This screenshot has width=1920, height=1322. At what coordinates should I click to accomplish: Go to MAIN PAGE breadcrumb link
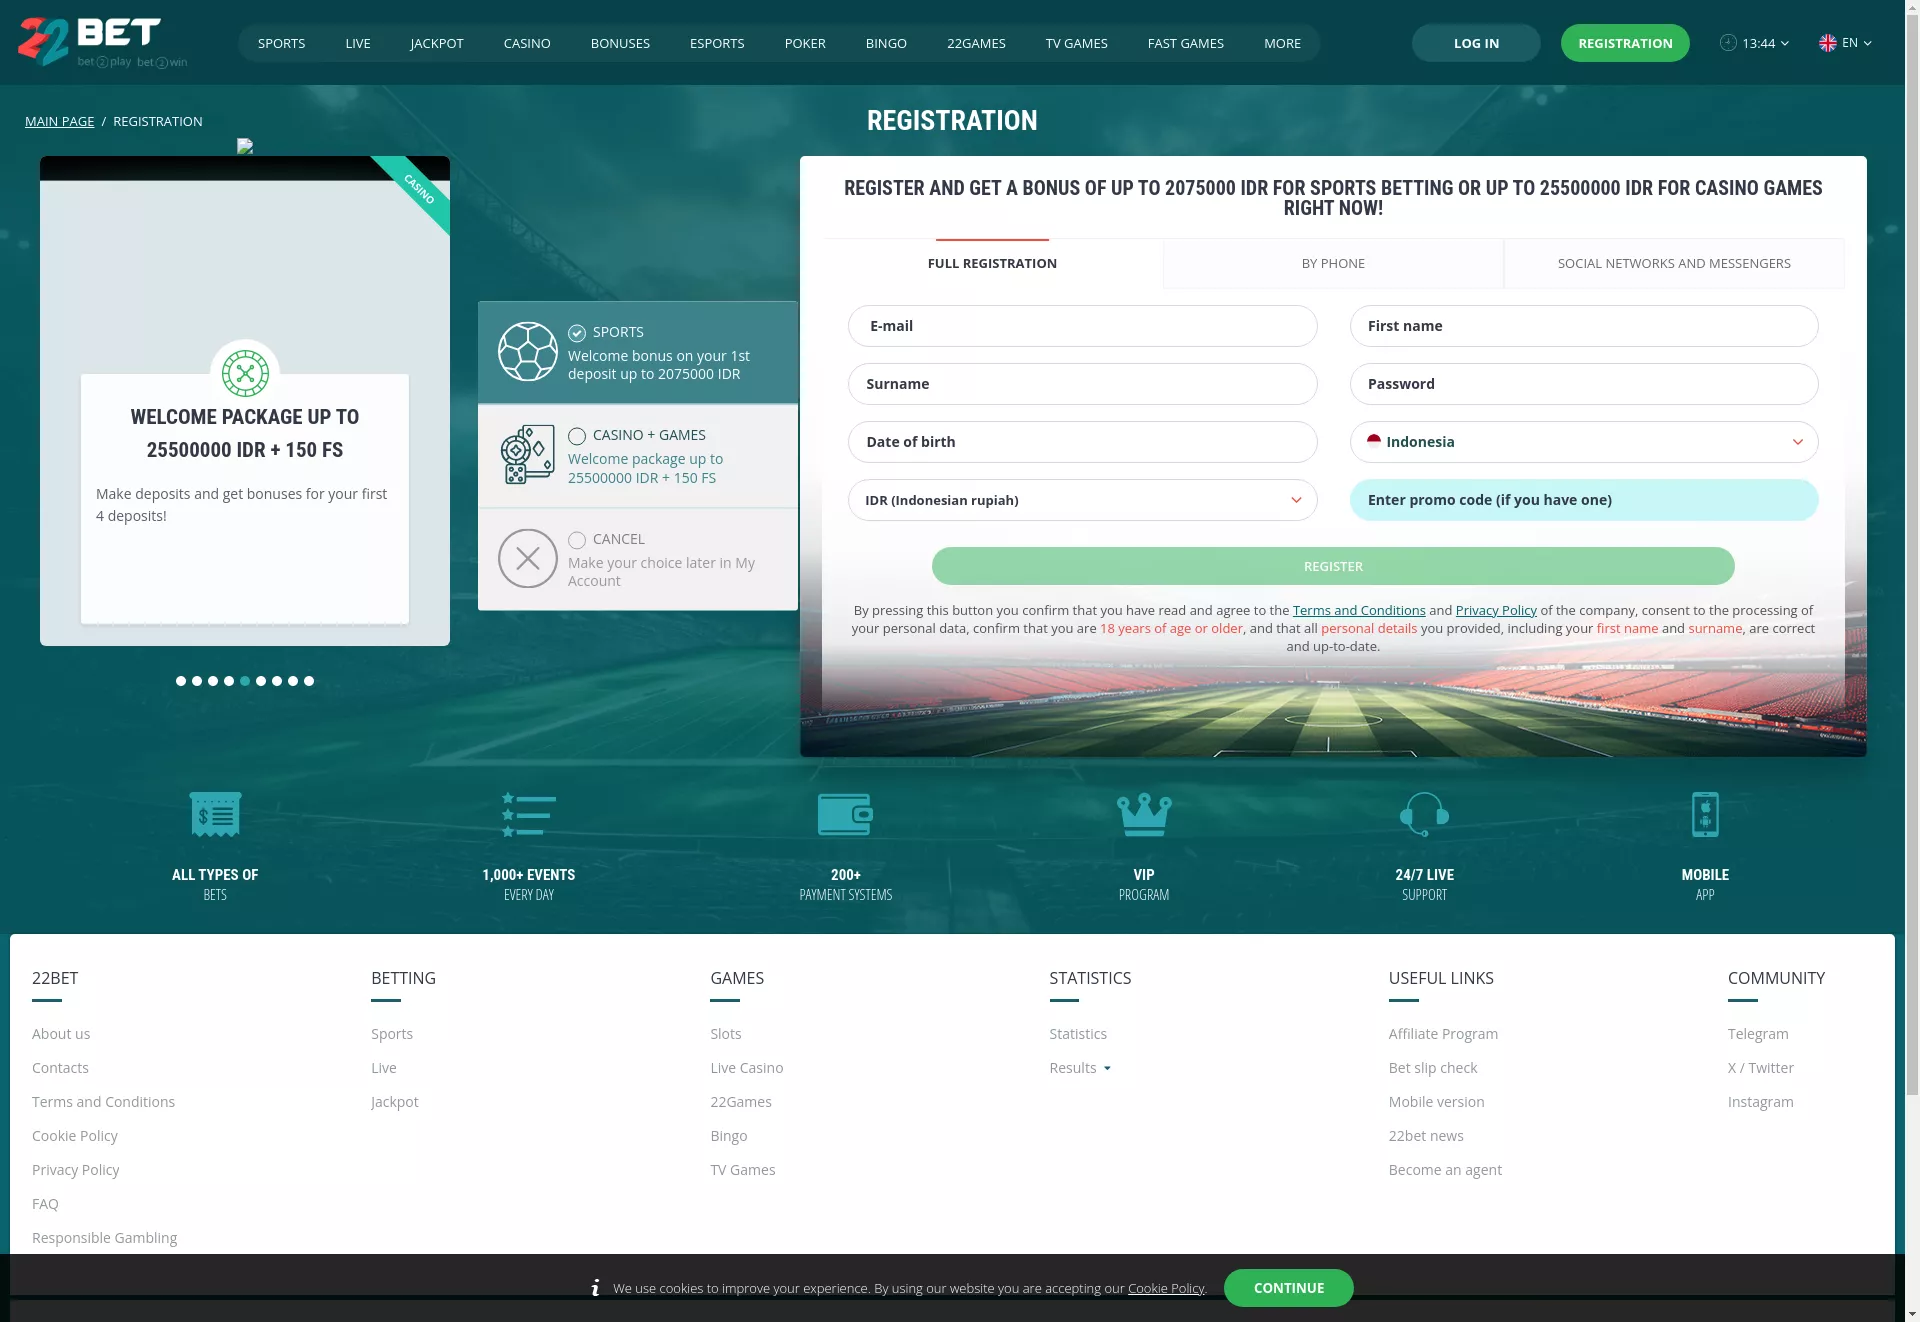pyautogui.click(x=60, y=121)
